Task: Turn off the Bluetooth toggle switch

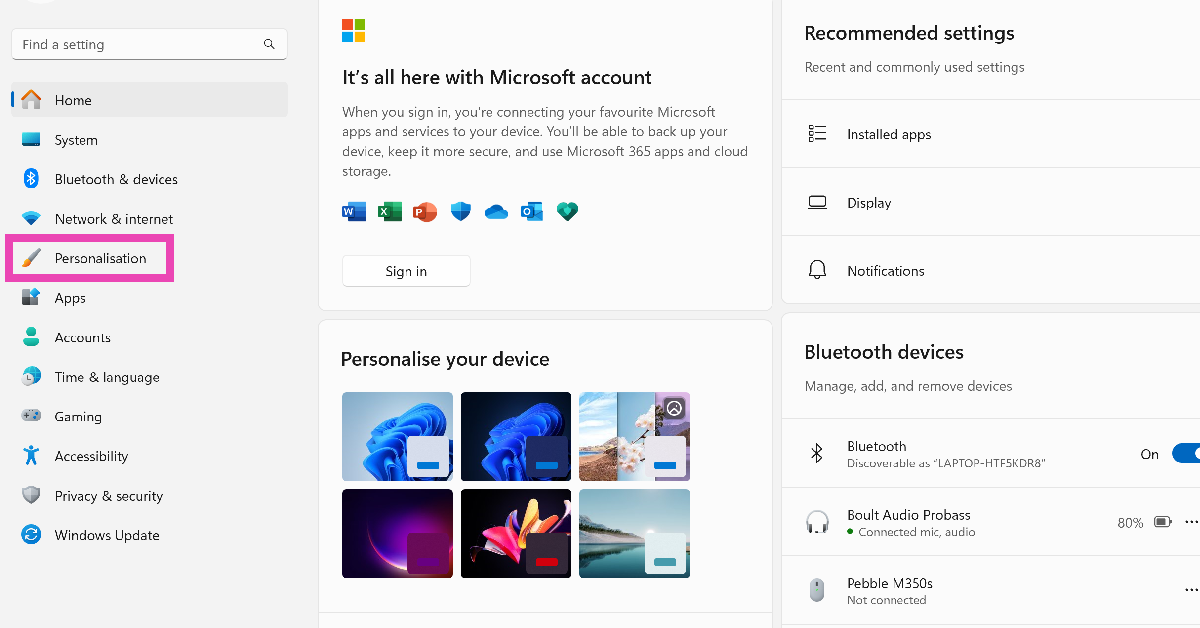Action: point(1187,454)
